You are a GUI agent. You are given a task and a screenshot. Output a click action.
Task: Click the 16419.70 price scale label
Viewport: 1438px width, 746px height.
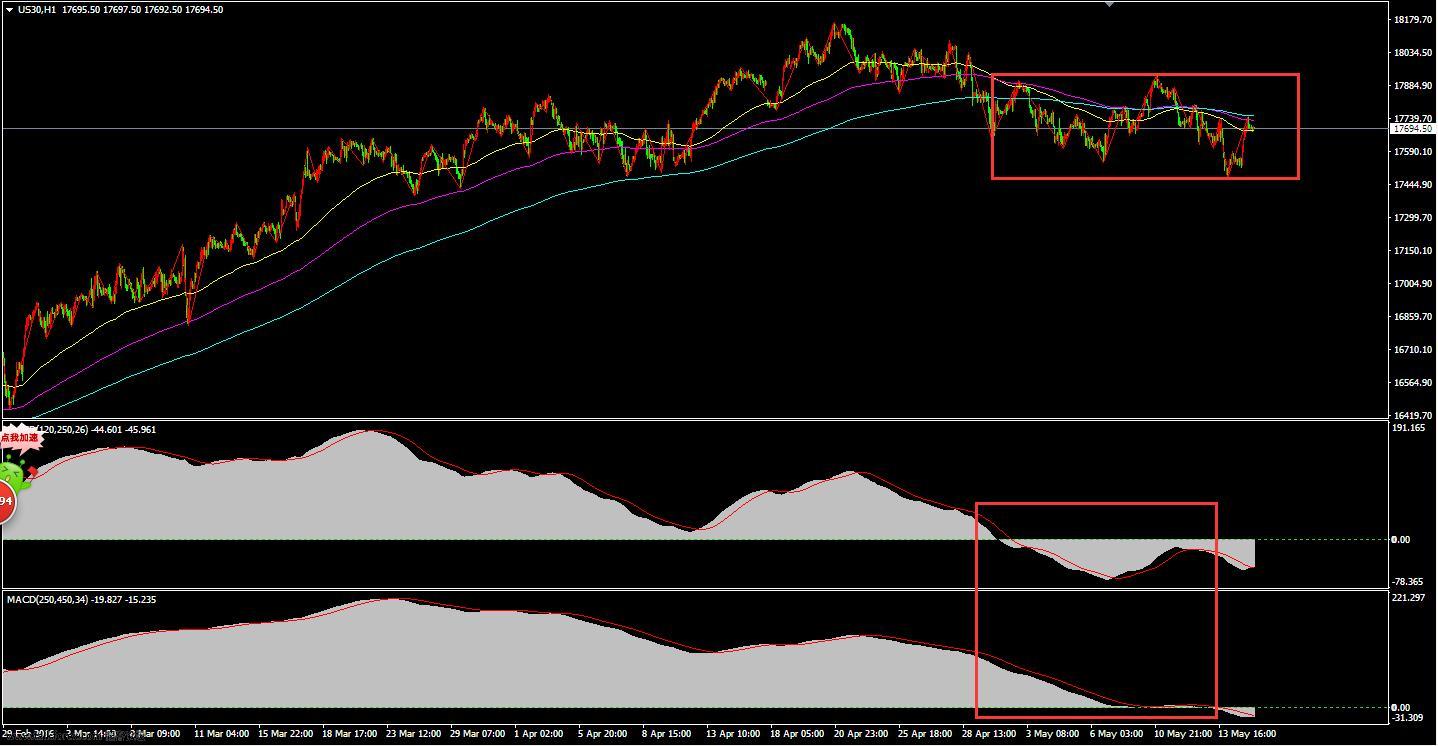coord(1412,415)
